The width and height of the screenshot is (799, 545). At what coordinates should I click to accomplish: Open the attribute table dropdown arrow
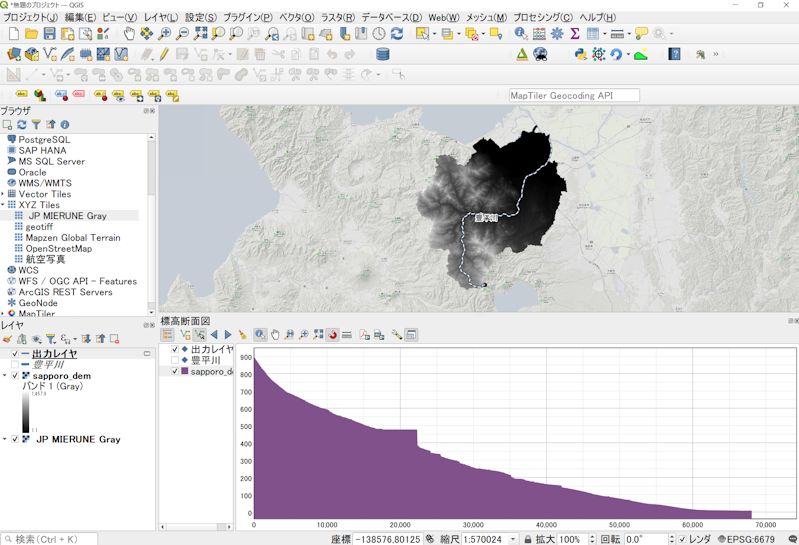tap(604, 34)
